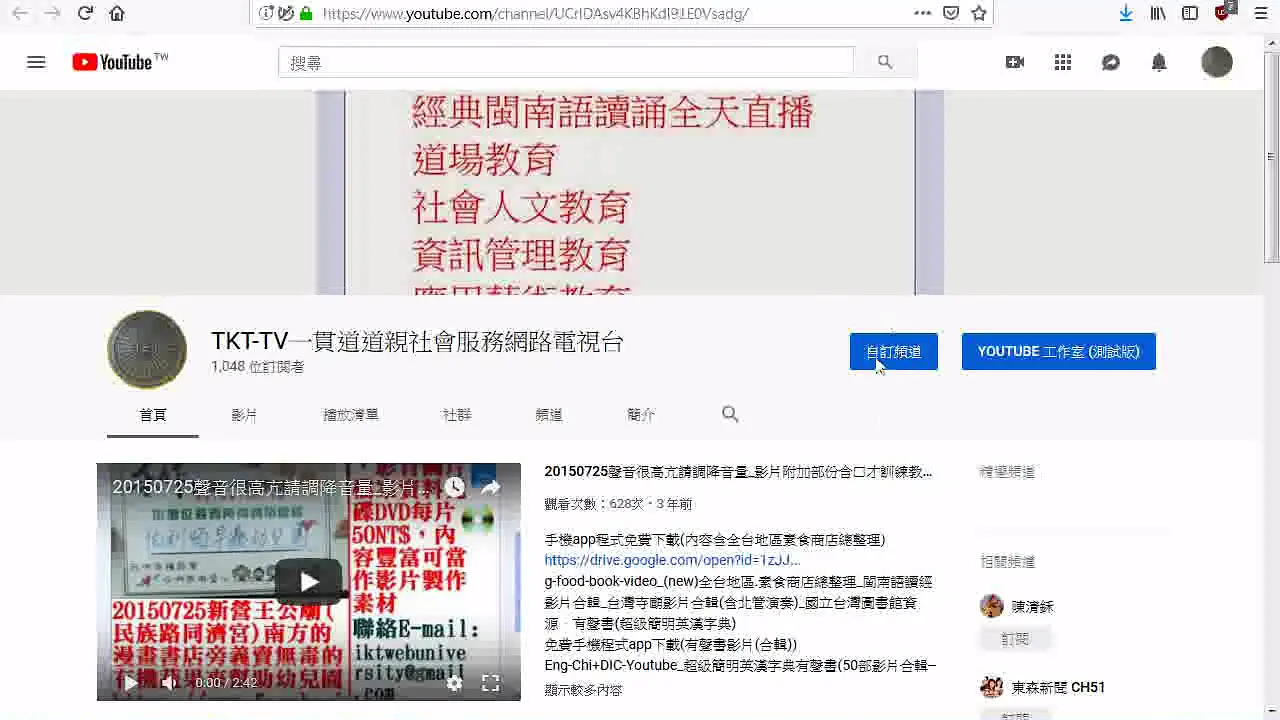
Task: Switch to the 頻道 tab
Action: tap(549, 415)
